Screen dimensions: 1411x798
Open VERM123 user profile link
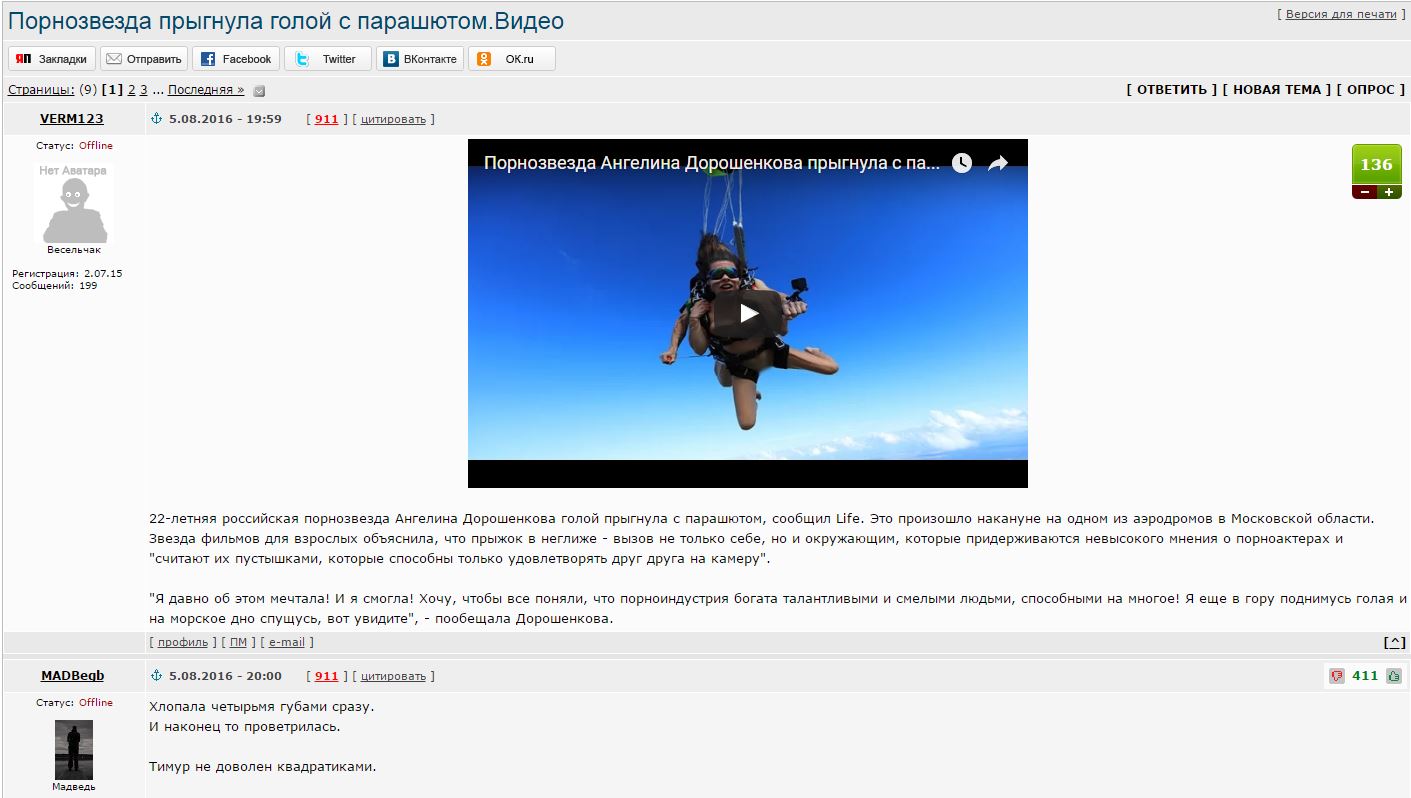click(x=71, y=118)
